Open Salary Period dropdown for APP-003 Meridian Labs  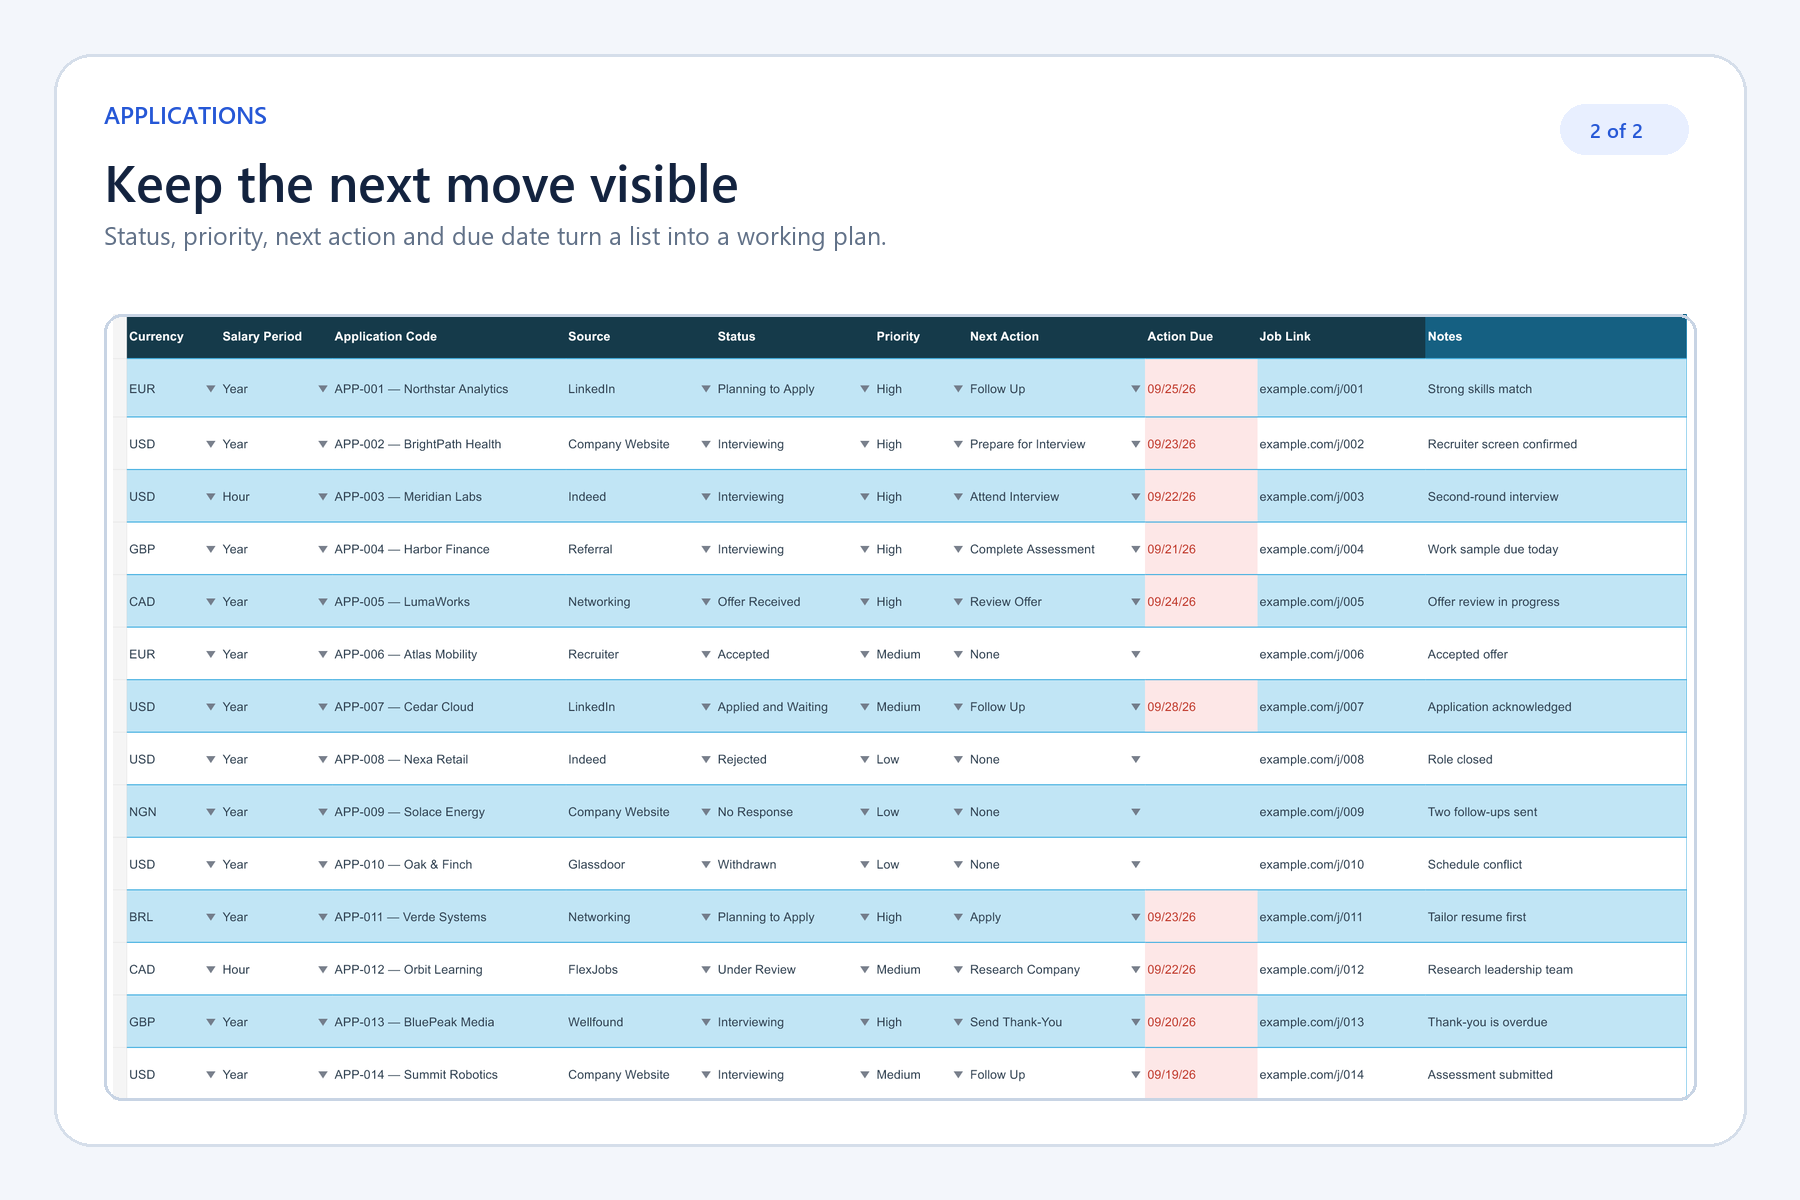[323, 497]
